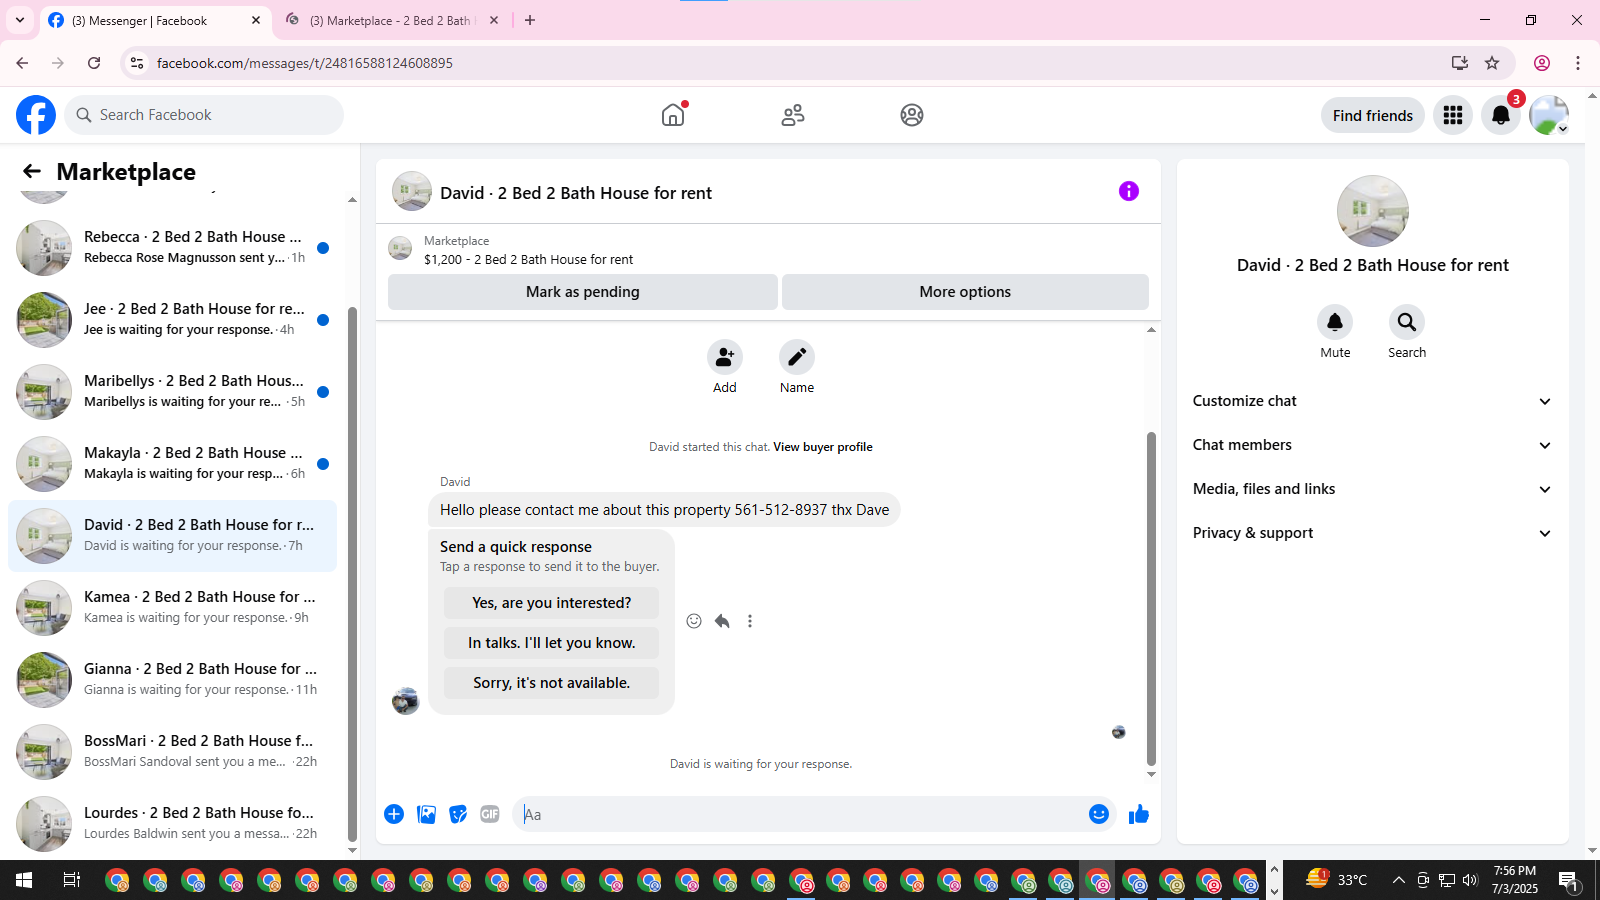1600x900 pixels.
Task: Open View buyer profile link
Action: pyautogui.click(x=822, y=447)
